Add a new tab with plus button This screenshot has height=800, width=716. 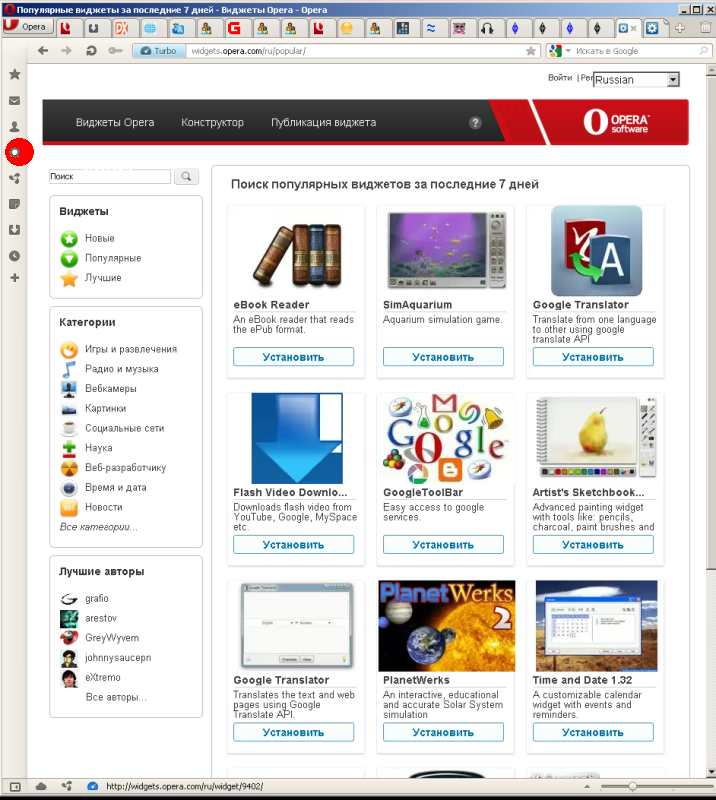[x=680, y=28]
